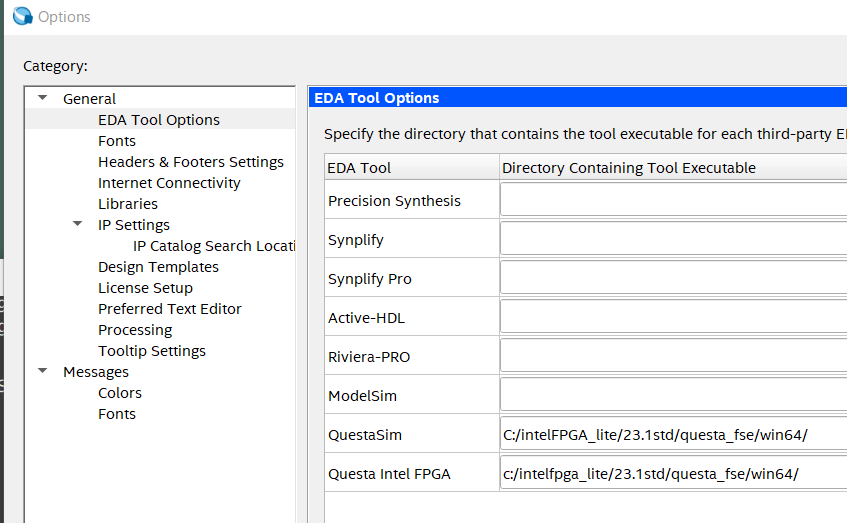Collapse the IP Settings tree node
The width and height of the screenshot is (847, 523).
pos(78,224)
